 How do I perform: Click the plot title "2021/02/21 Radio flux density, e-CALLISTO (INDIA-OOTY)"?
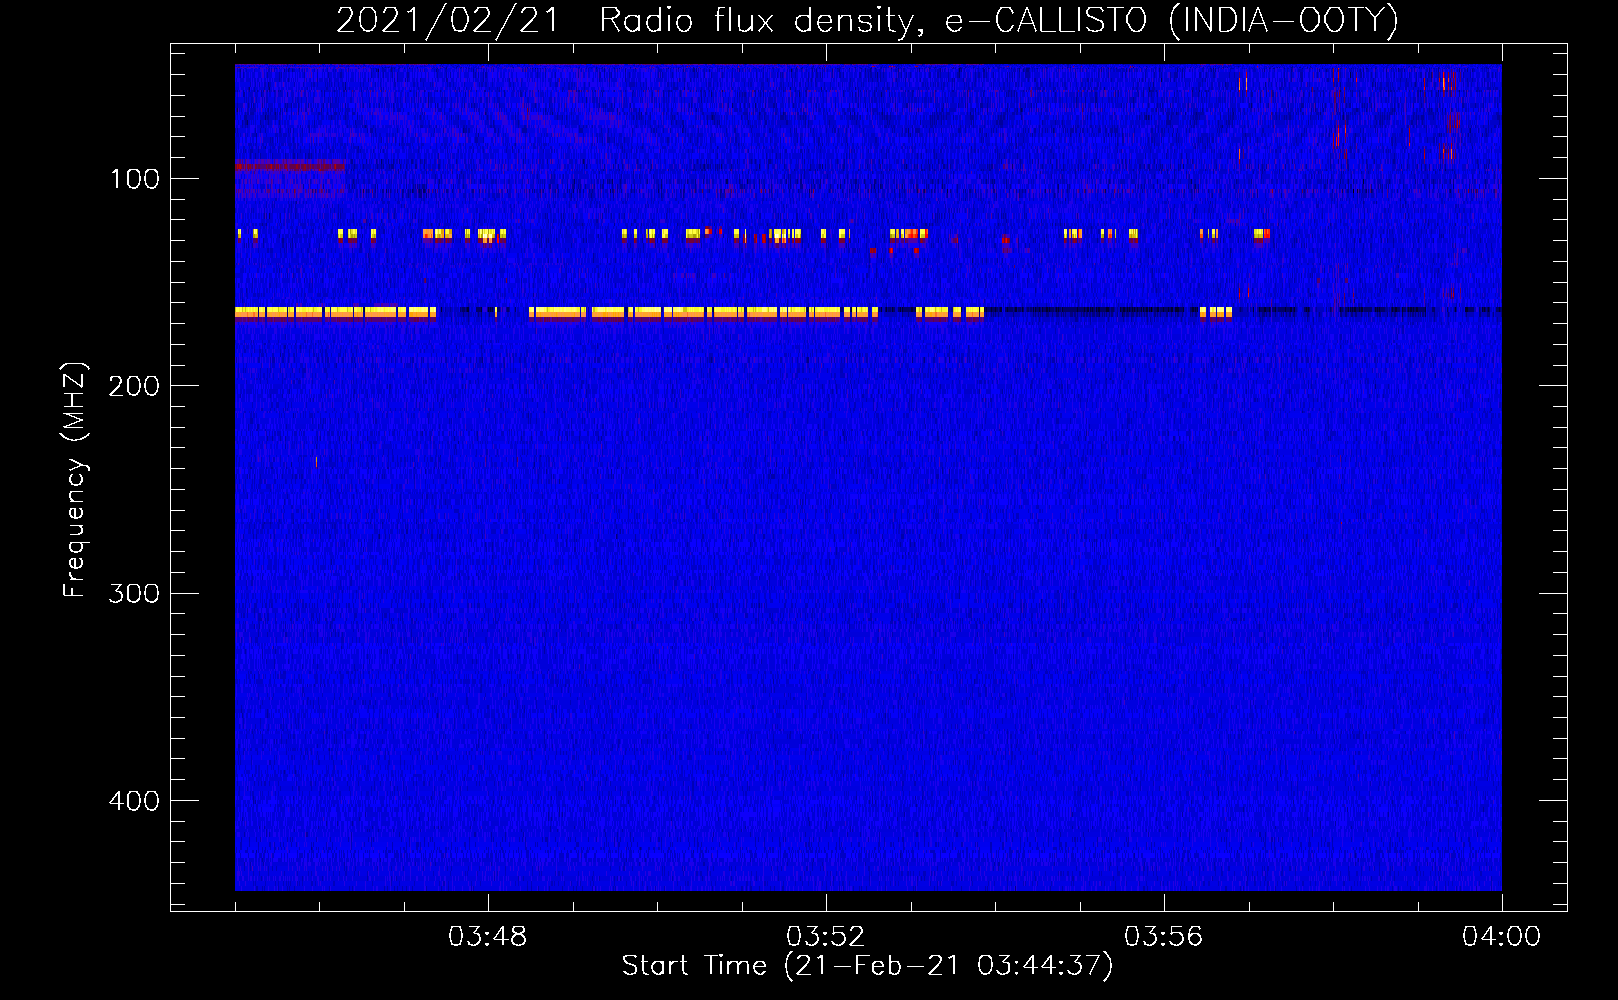[x=867, y=20]
